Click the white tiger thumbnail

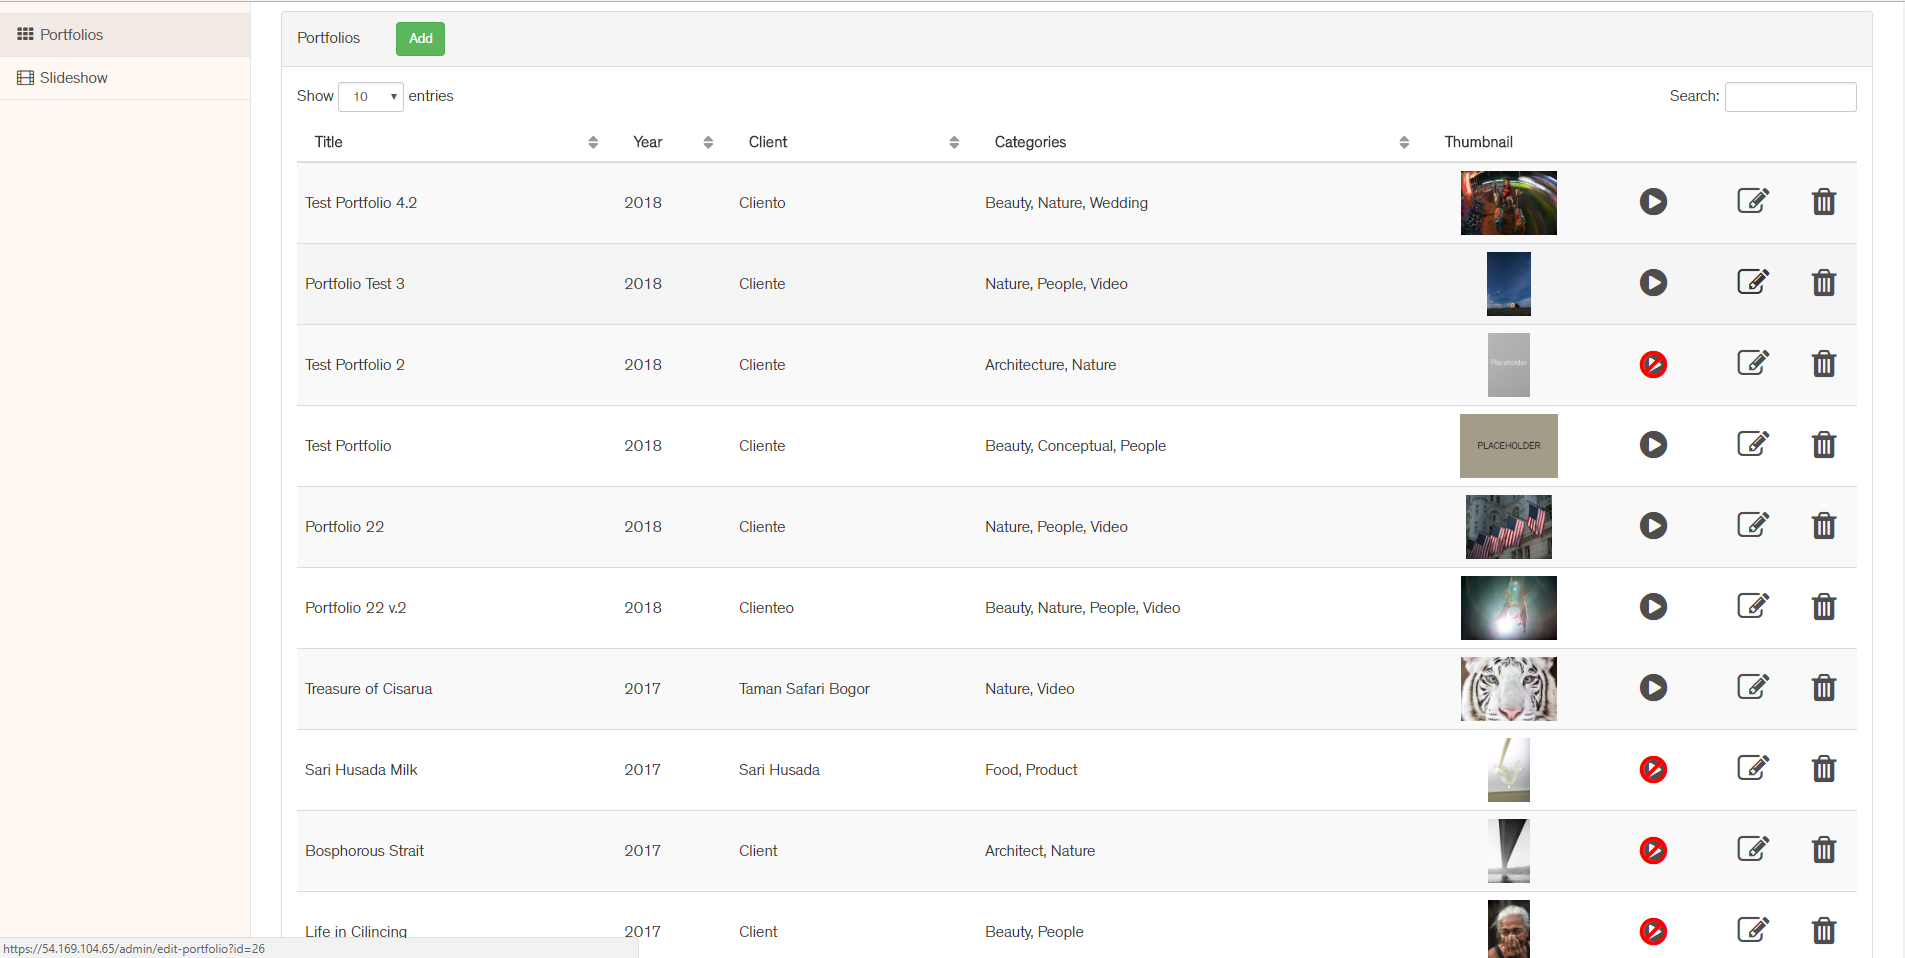[x=1508, y=689]
